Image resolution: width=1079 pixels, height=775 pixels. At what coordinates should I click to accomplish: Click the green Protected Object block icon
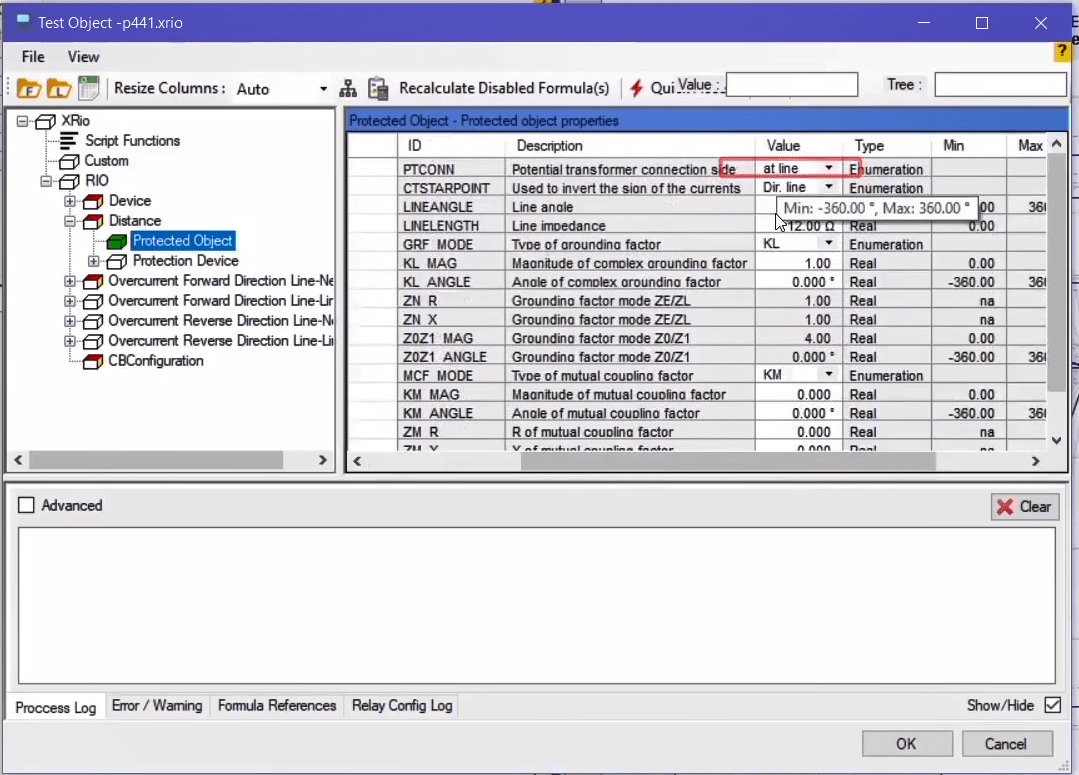click(x=117, y=241)
